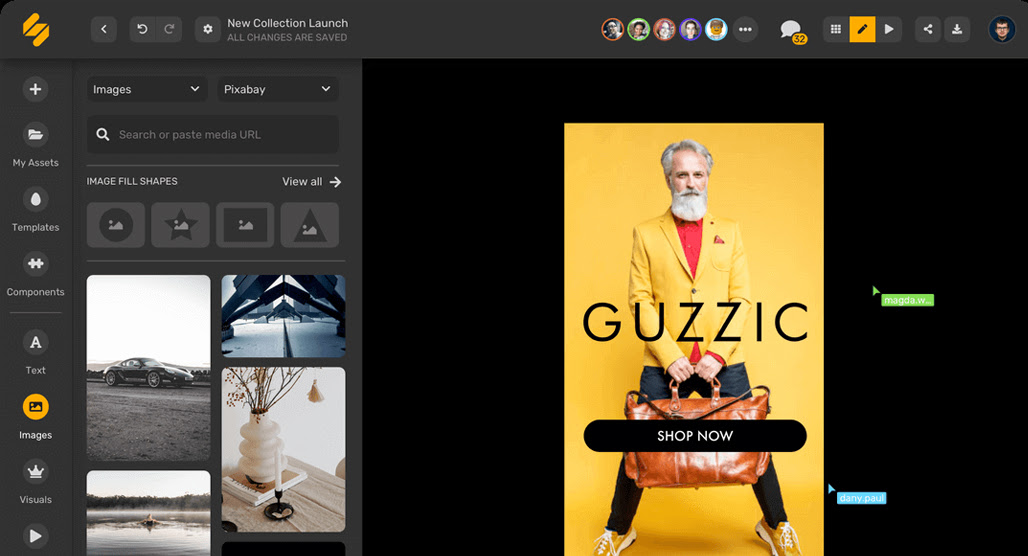Image resolution: width=1028 pixels, height=556 pixels.
Task: Click the SHOP NOW button on canvas
Action: pyautogui.click(x=695, y=436)
